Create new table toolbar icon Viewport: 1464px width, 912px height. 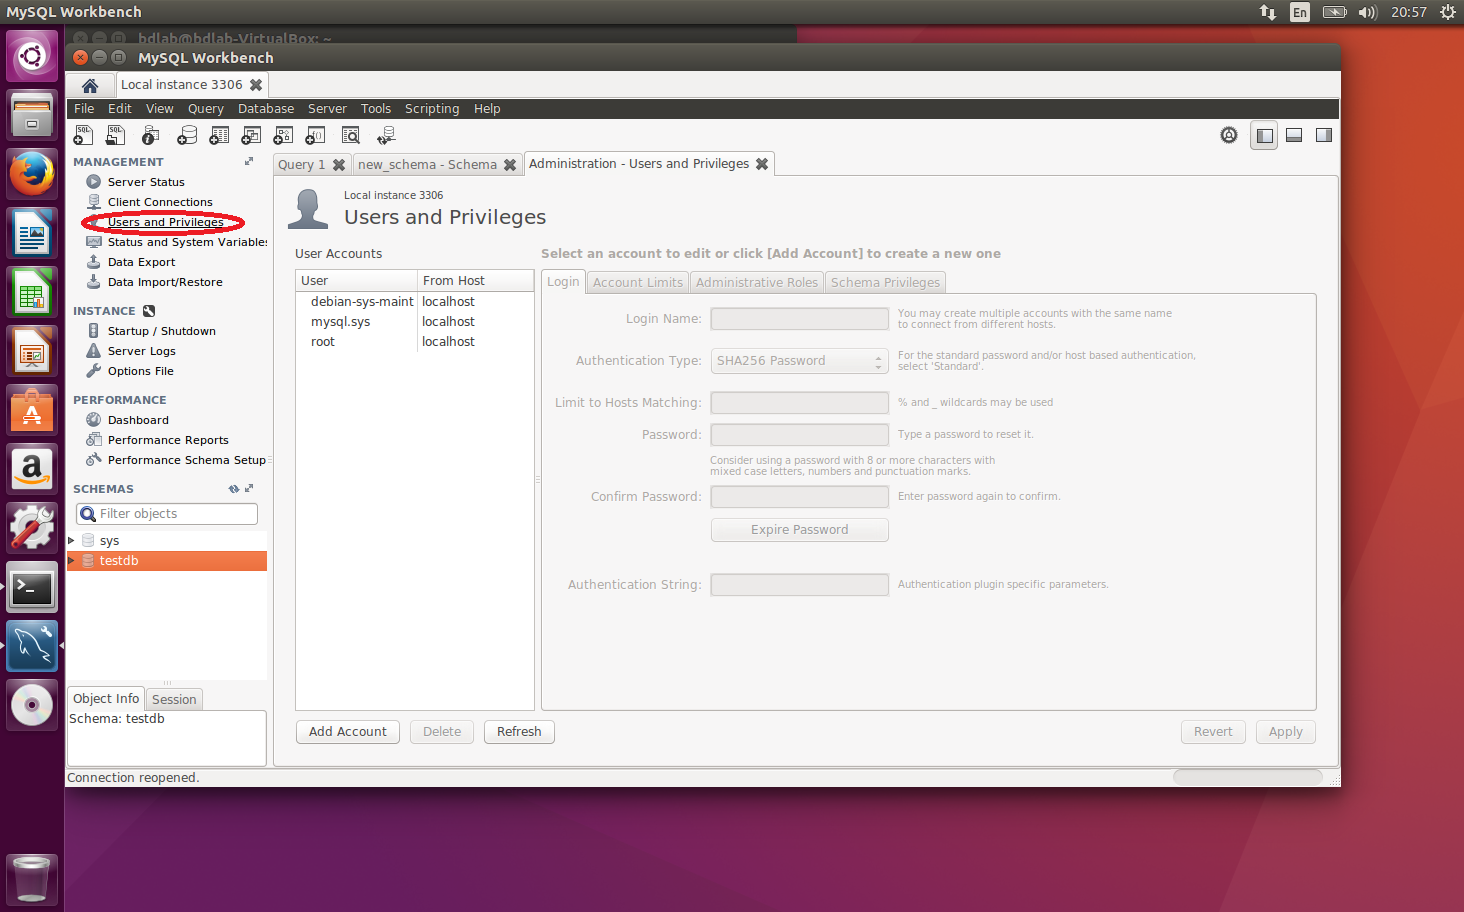(x=219, y=135)
